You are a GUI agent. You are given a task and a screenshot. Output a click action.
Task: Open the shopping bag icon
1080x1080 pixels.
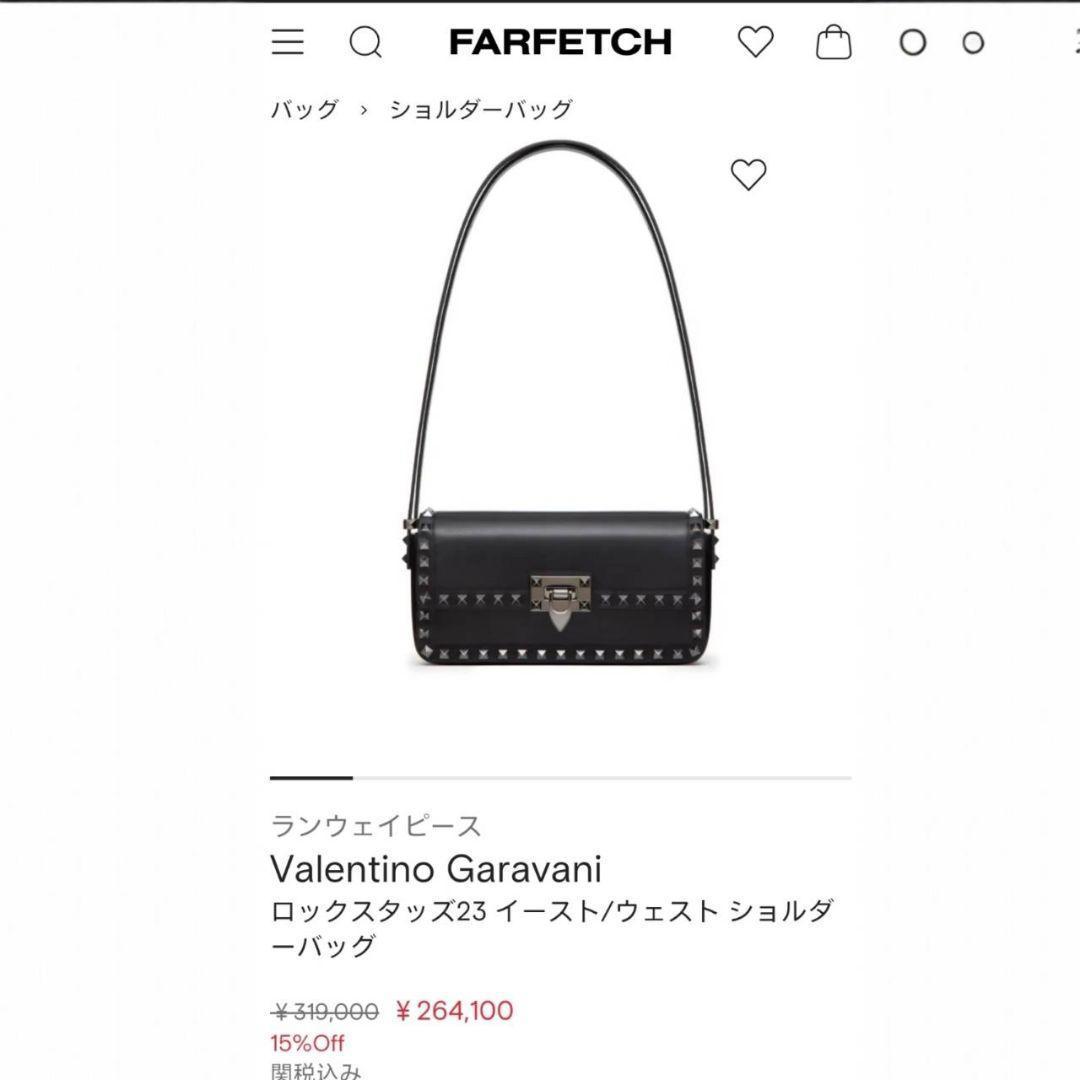coord(833,42)
